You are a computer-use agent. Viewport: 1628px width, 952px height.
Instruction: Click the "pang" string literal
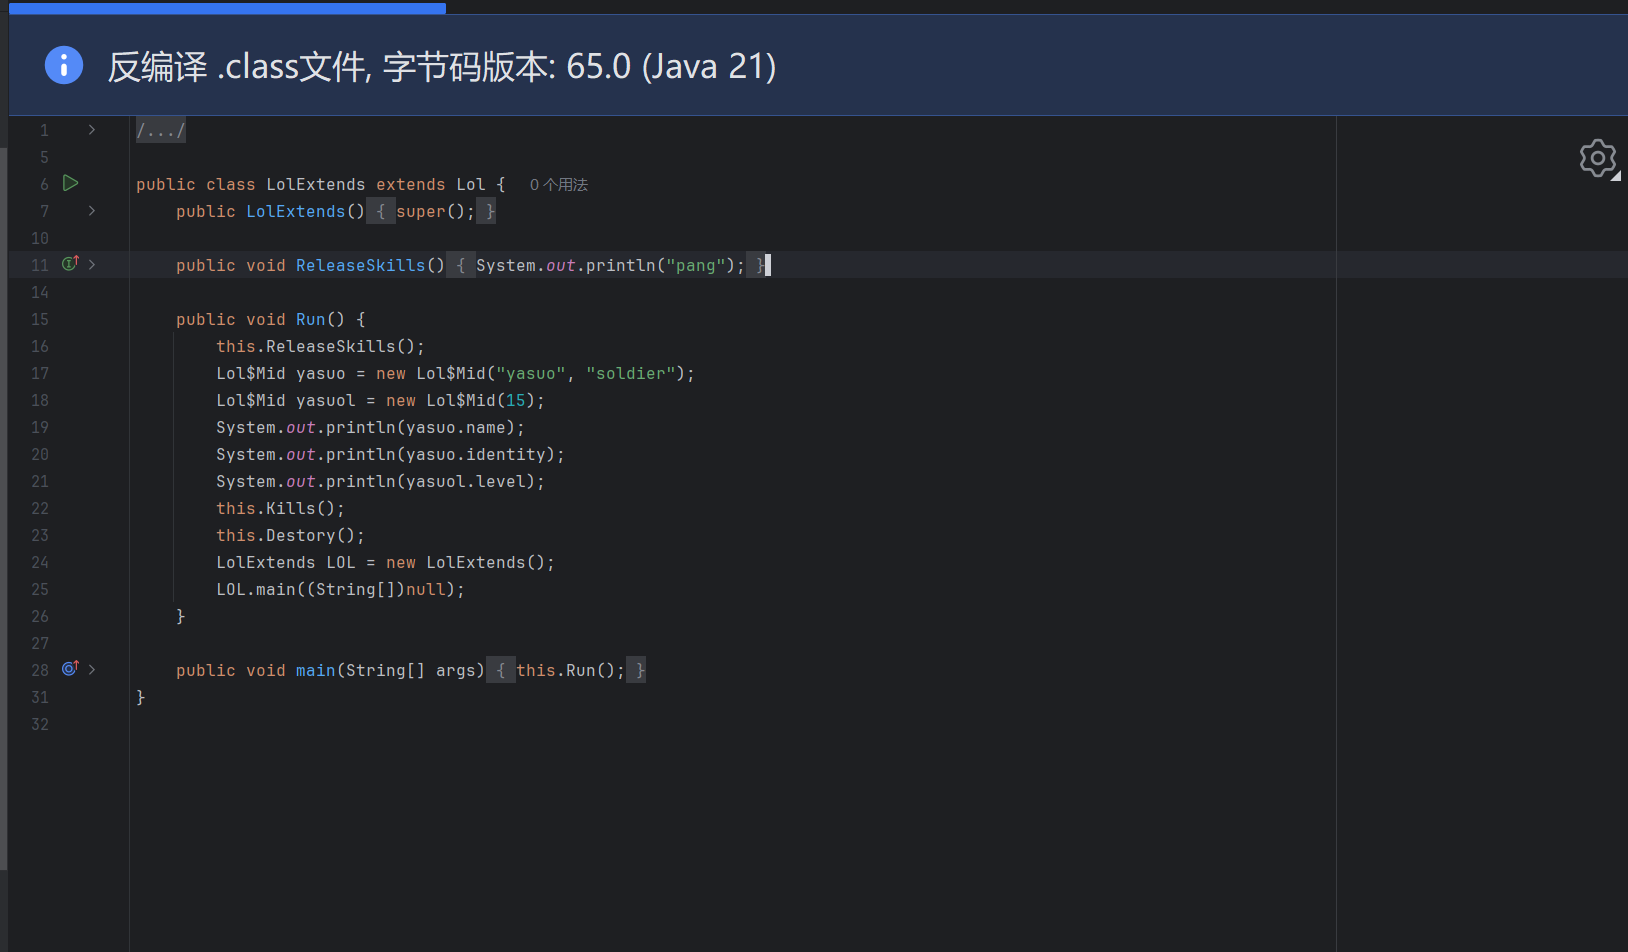[696, 266]
